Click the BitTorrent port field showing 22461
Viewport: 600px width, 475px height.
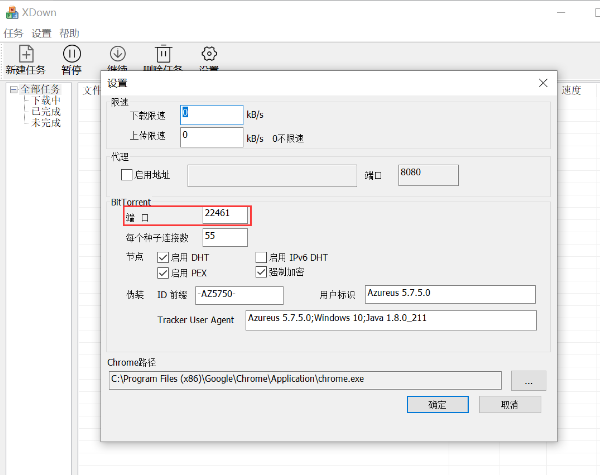pyautogui.click(x=224, y=214)
